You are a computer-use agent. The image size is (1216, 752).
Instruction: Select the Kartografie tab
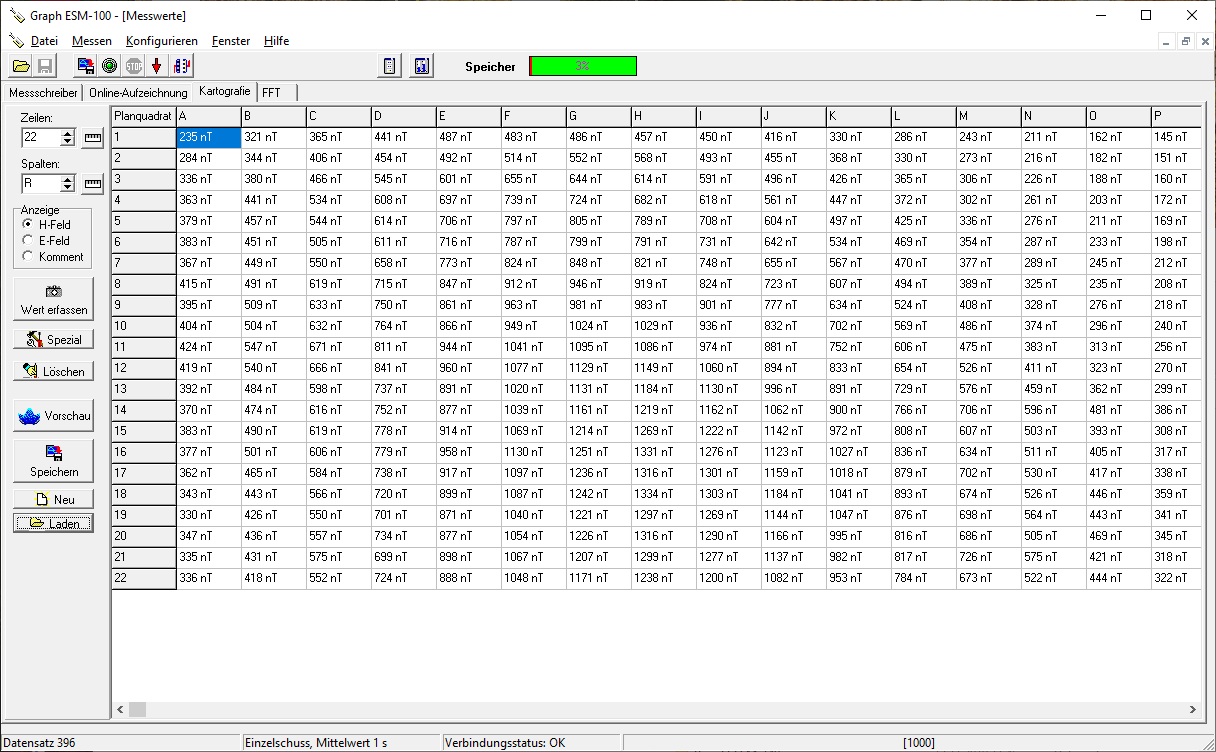pos(224,91)
